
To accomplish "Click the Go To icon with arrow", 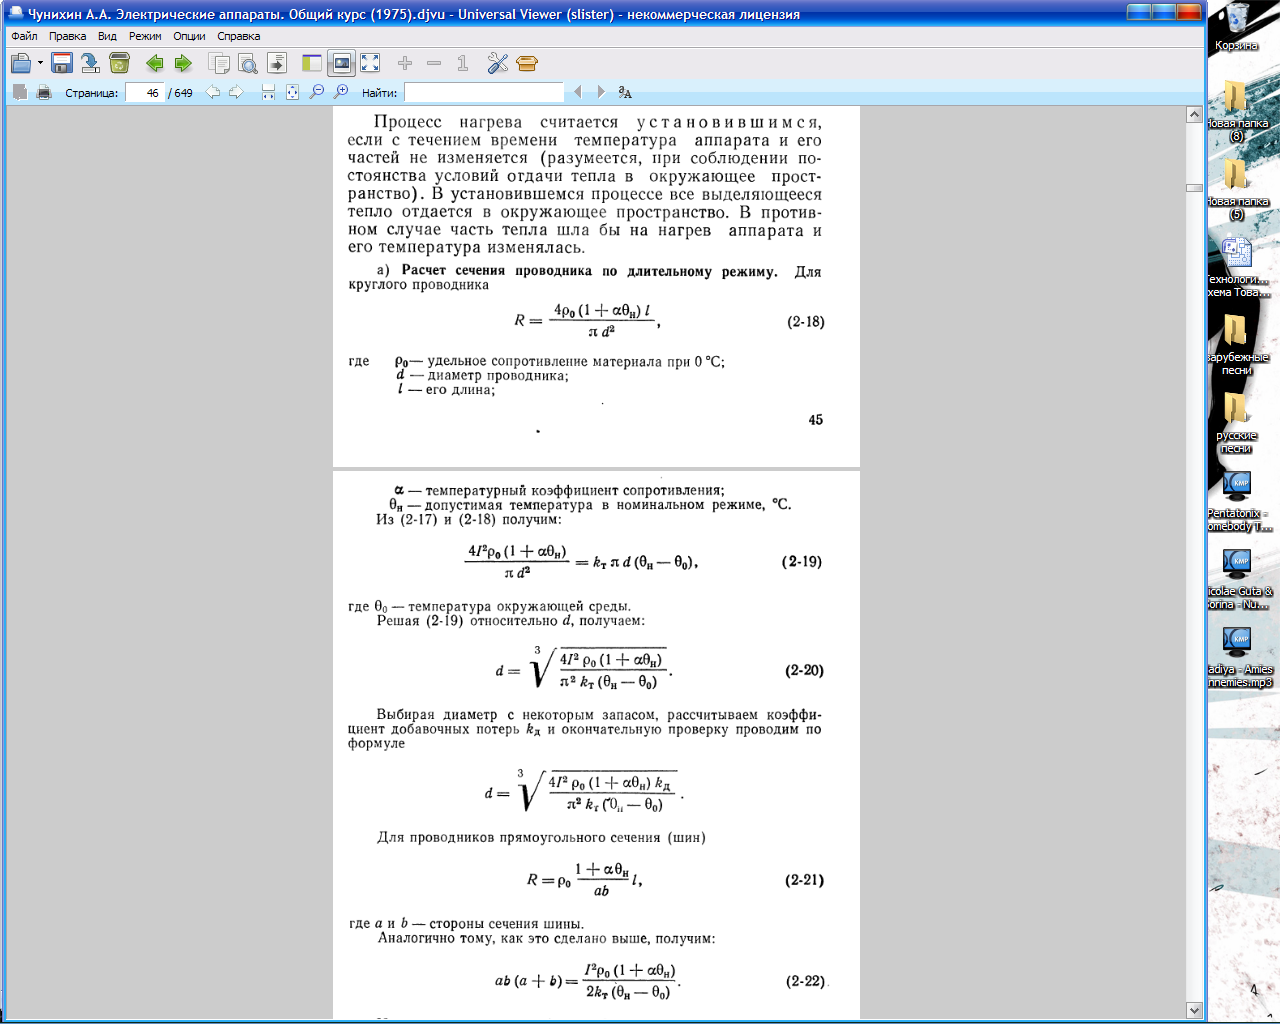I will [277, 63].
